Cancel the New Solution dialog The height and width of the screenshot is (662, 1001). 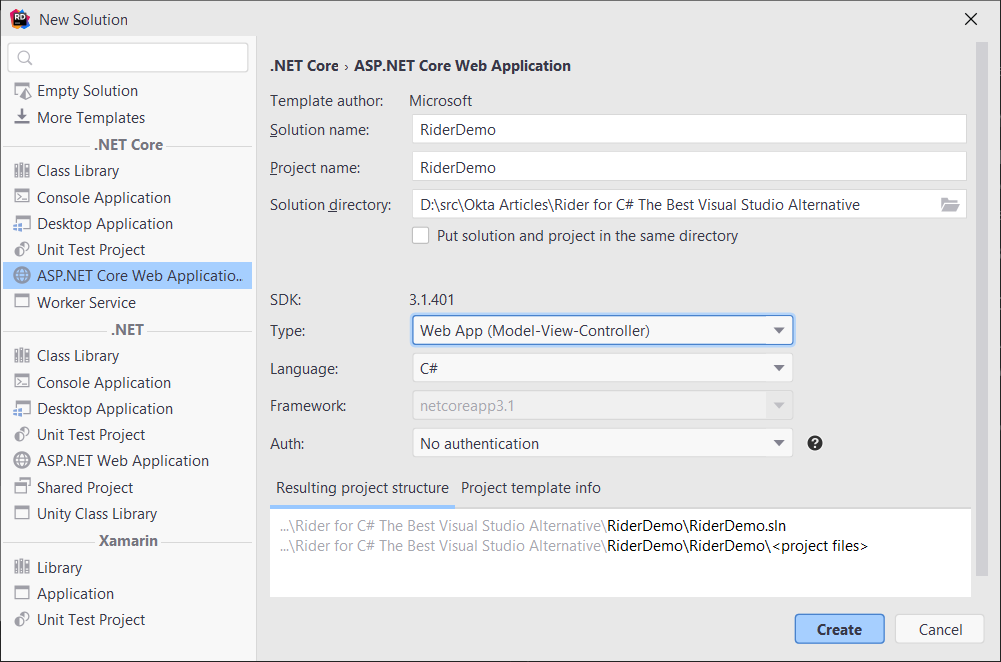[939, 629]
